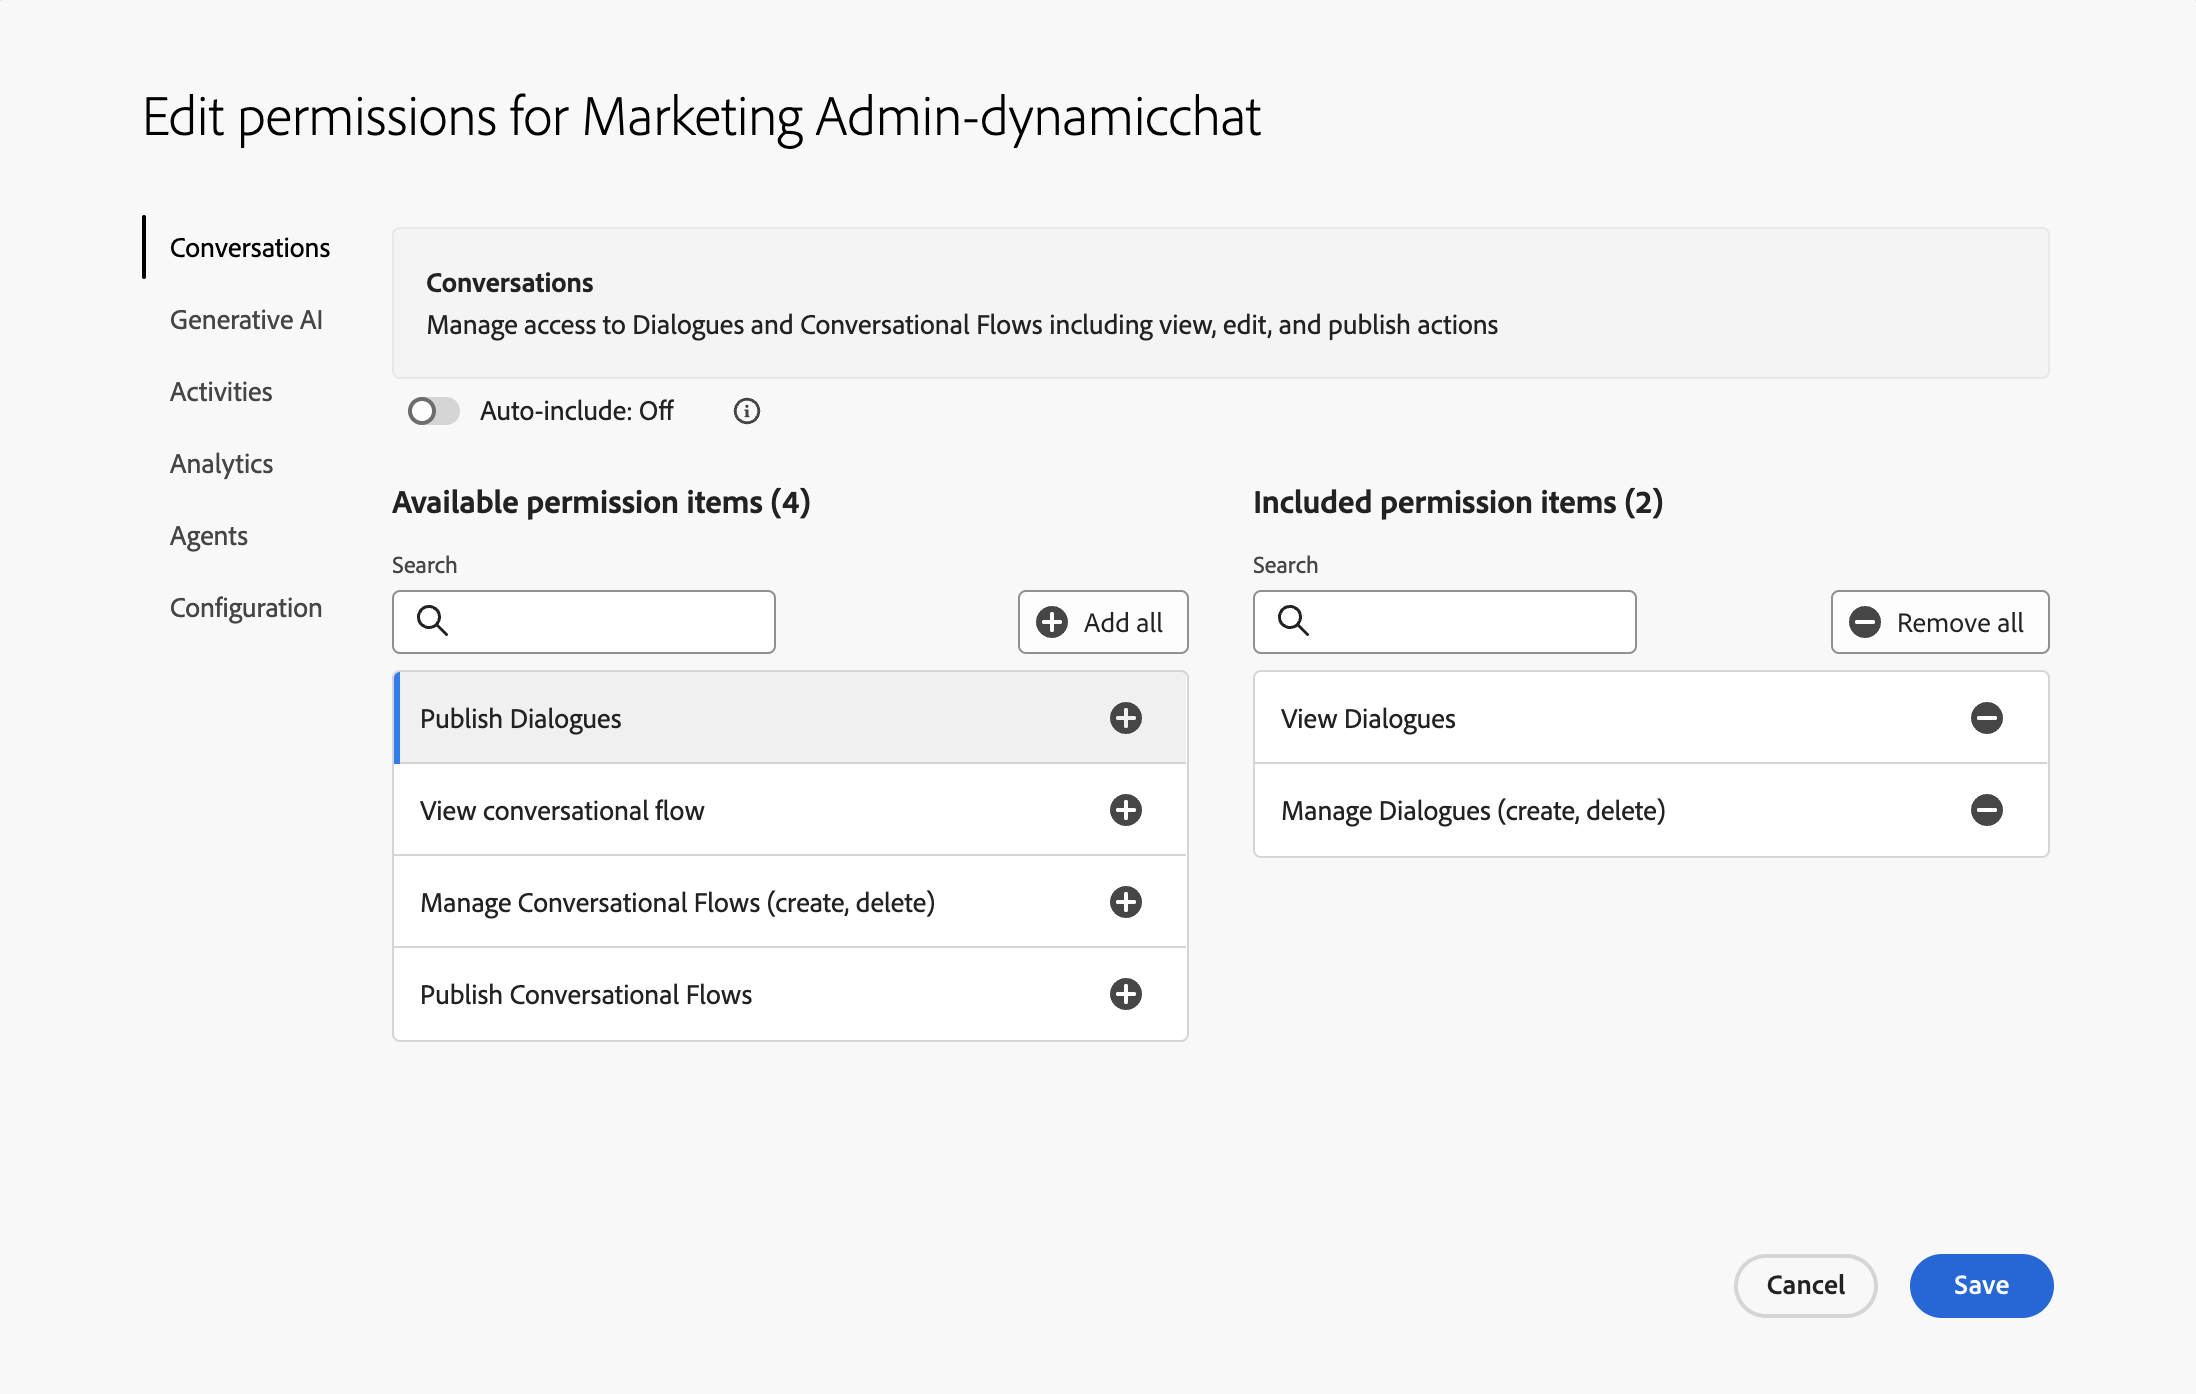The width and height of the screenshot is (2196, 1394).
Task: Select the Agents sidebar item
Action: 208,536
